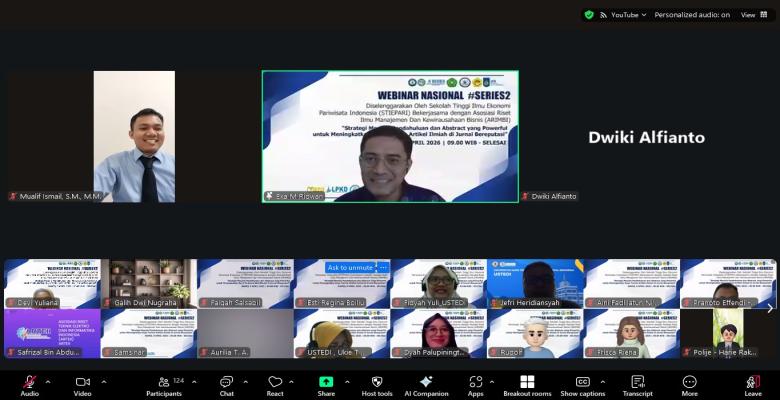Launch the AI Companion
780x400 pixels.
[x=426, y=385]
